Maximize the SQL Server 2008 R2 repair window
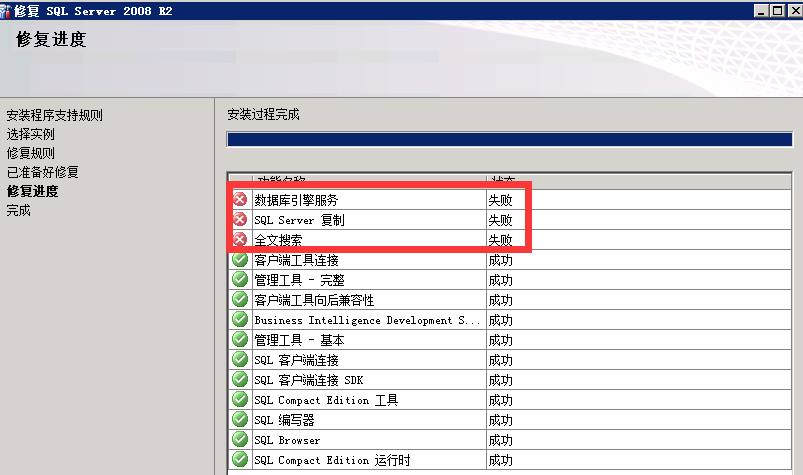This screenshot has height=475, width=803. 777,10
